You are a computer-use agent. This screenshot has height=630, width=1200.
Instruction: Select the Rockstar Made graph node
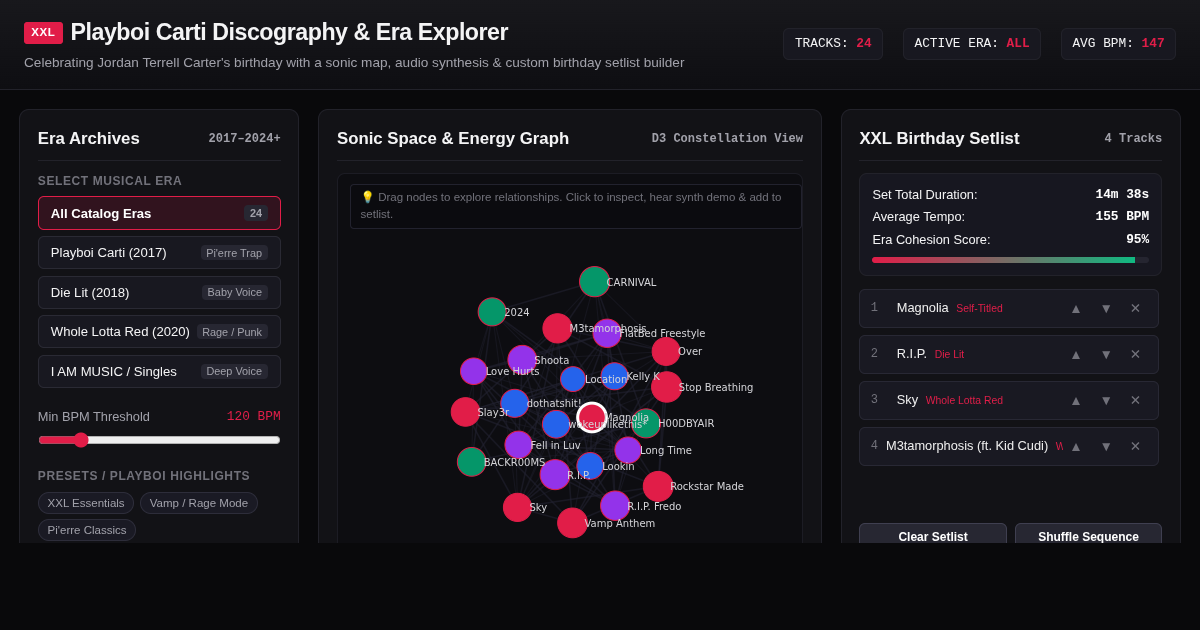pos(658,486)
